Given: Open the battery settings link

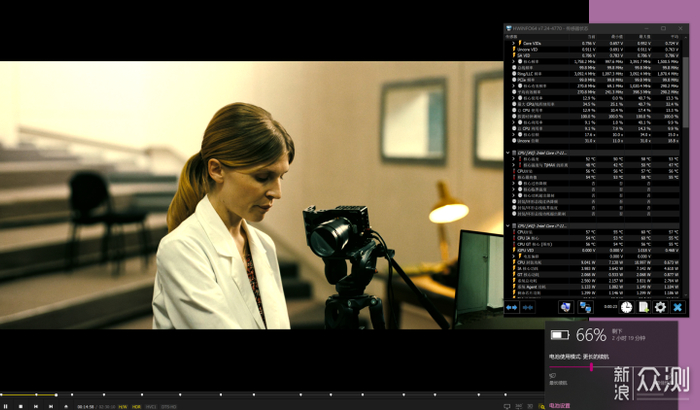Looking at the screenshot, I should (x=561, y=406).
